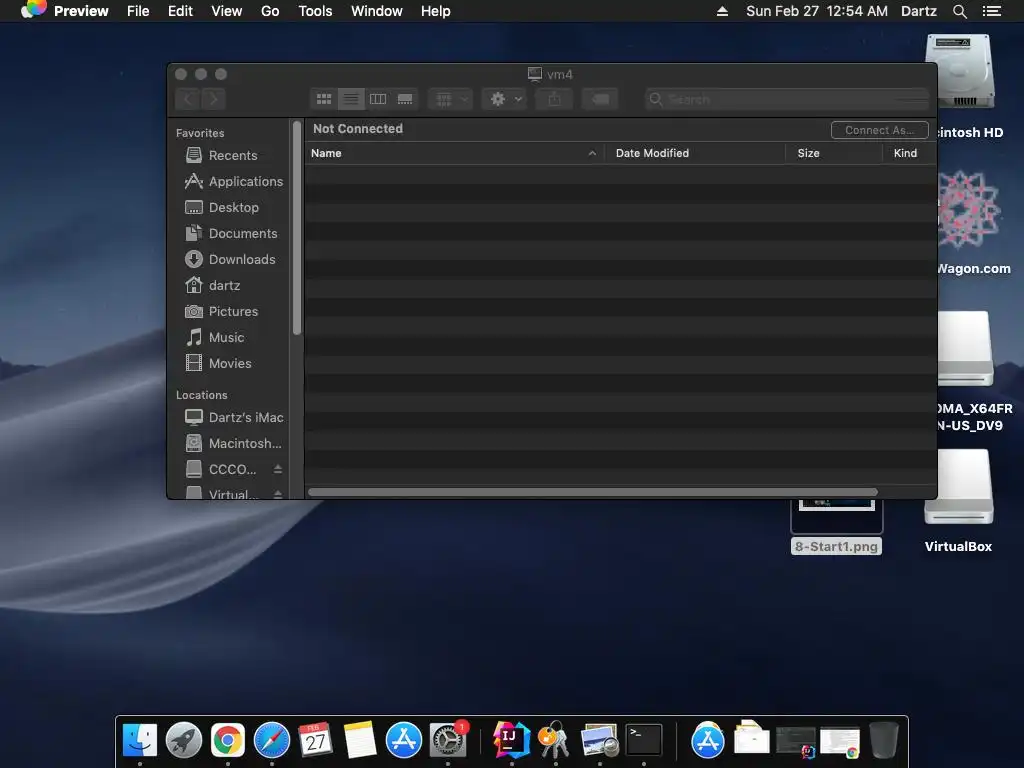Eject the CCCO... volume
The height and width of the screenshot is (768, 1024).
(278, 469)
